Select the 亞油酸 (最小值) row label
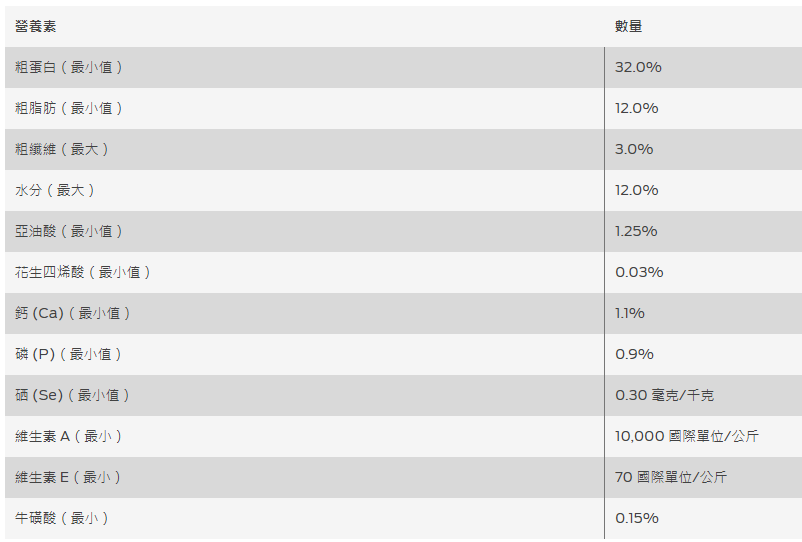Image resolution: width=802 pixels, height=542 pixels. (x=69, y=231)
